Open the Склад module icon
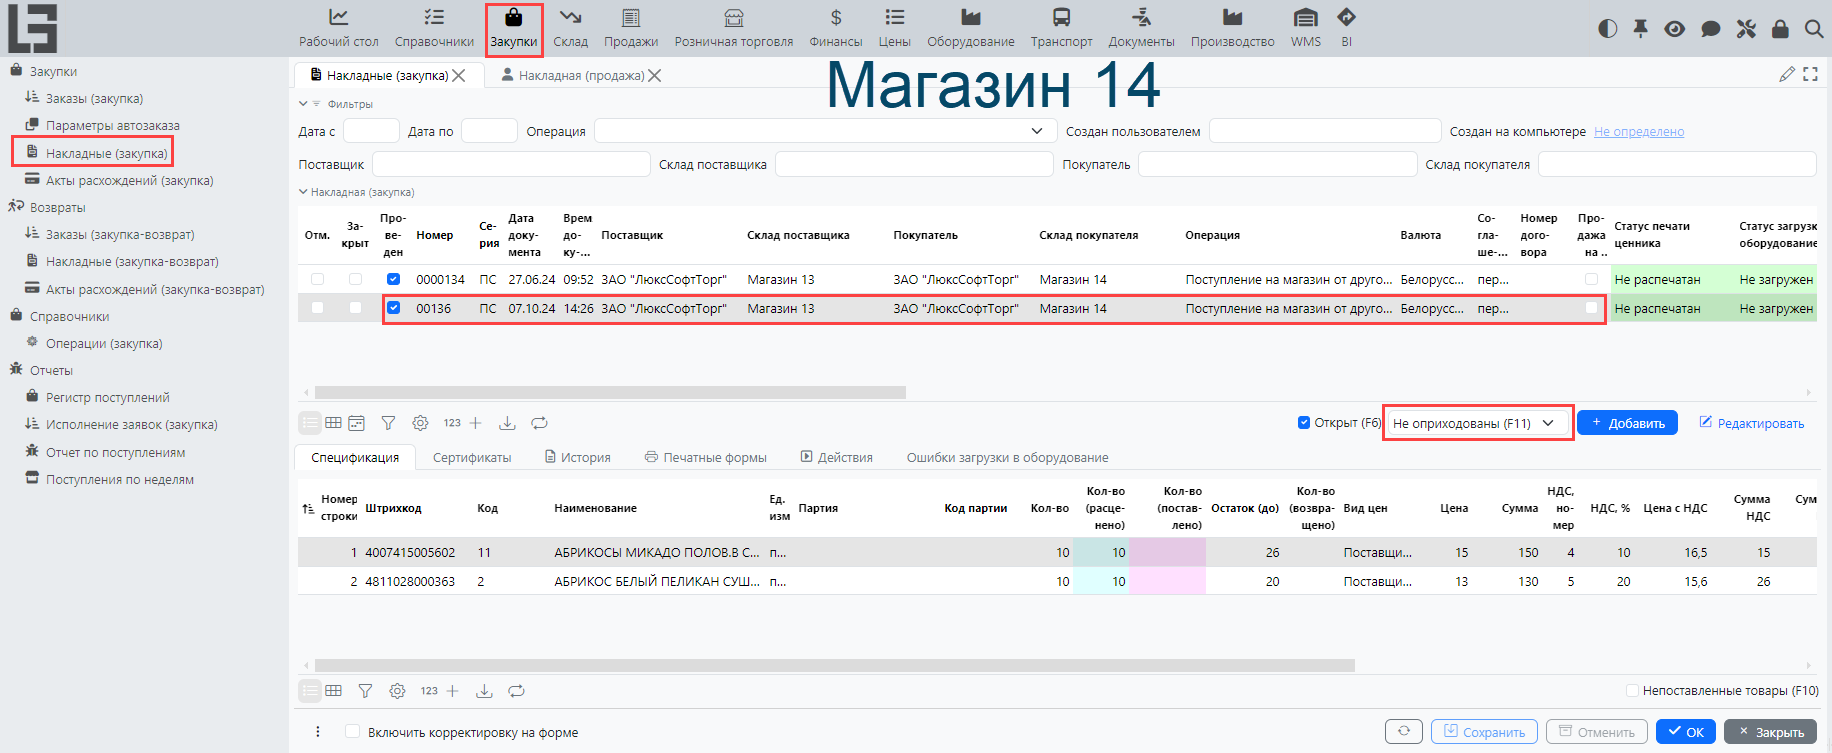The height and width of the screenshot is (753, 1832). point(570,18)
